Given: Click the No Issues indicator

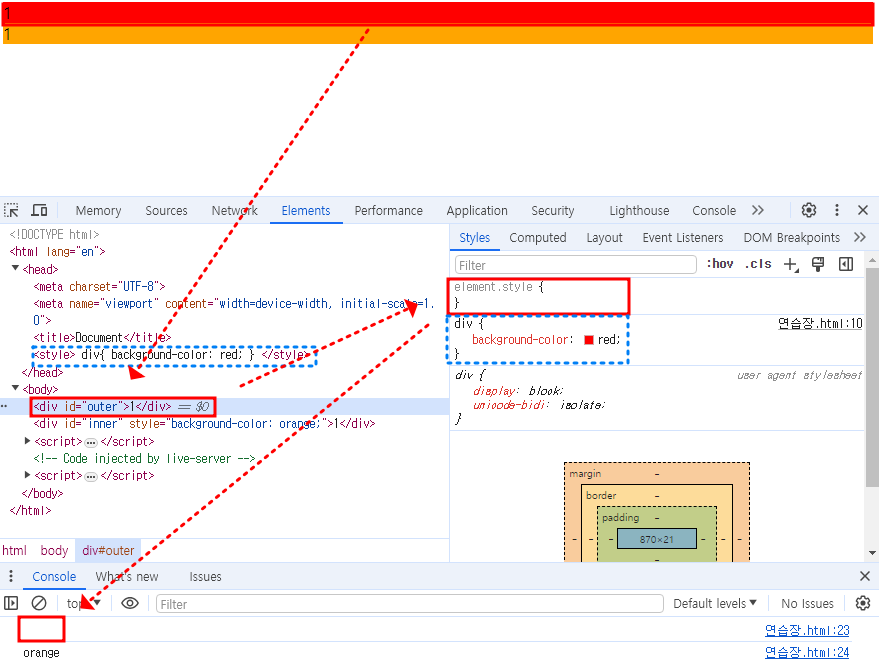Looking at the screenshot, I should tap(807, 603).
